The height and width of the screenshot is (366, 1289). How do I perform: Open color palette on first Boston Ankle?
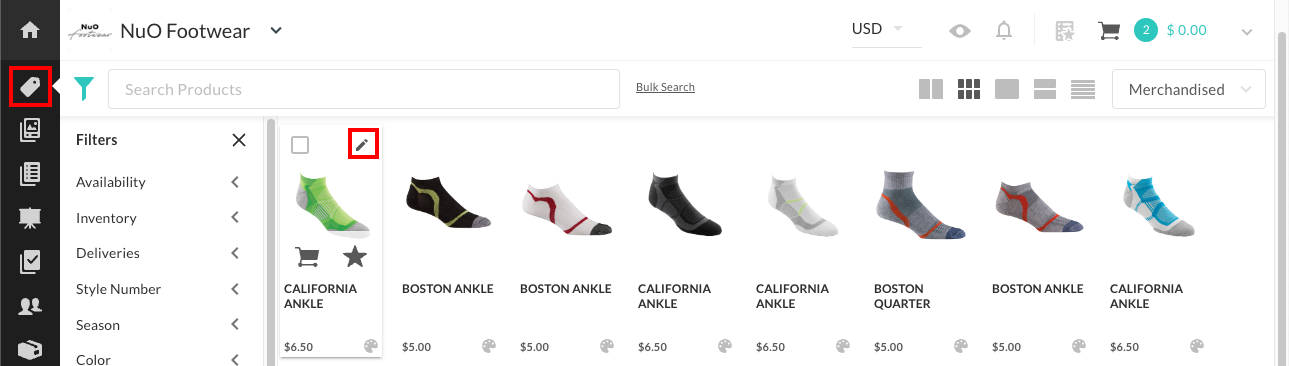coord(489,346)
